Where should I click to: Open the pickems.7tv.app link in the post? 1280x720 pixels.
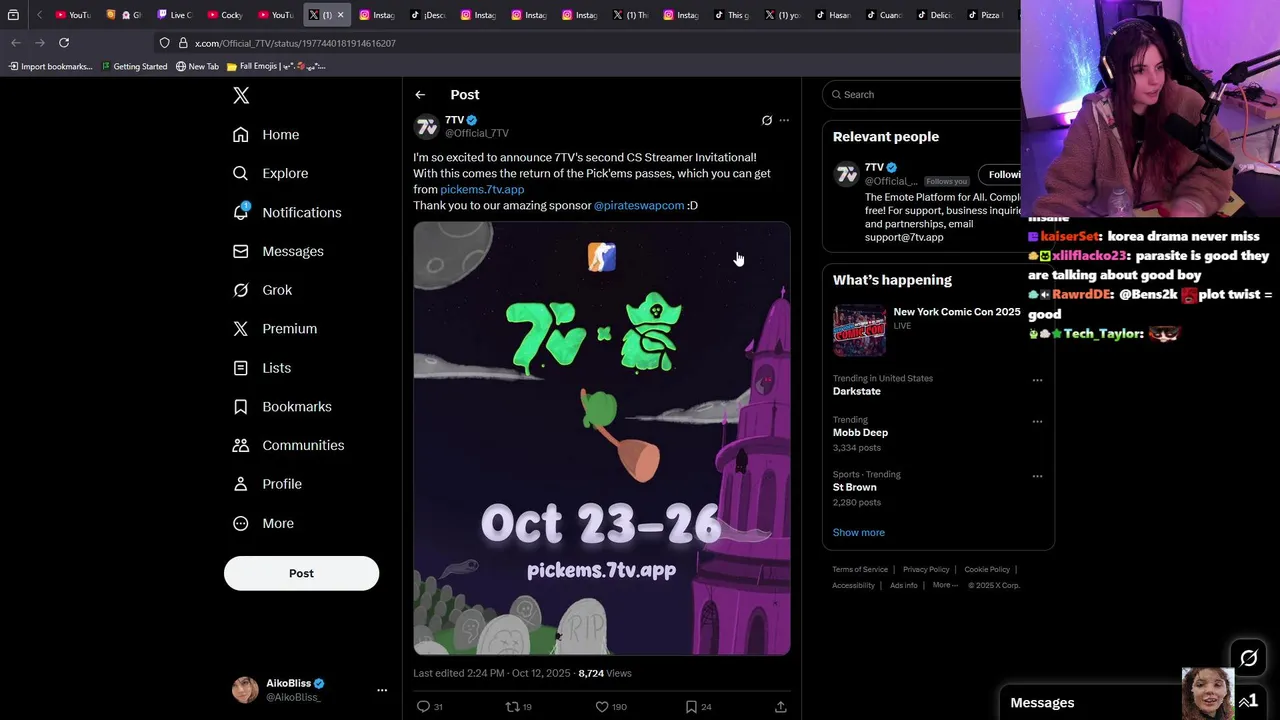[482, 189]
